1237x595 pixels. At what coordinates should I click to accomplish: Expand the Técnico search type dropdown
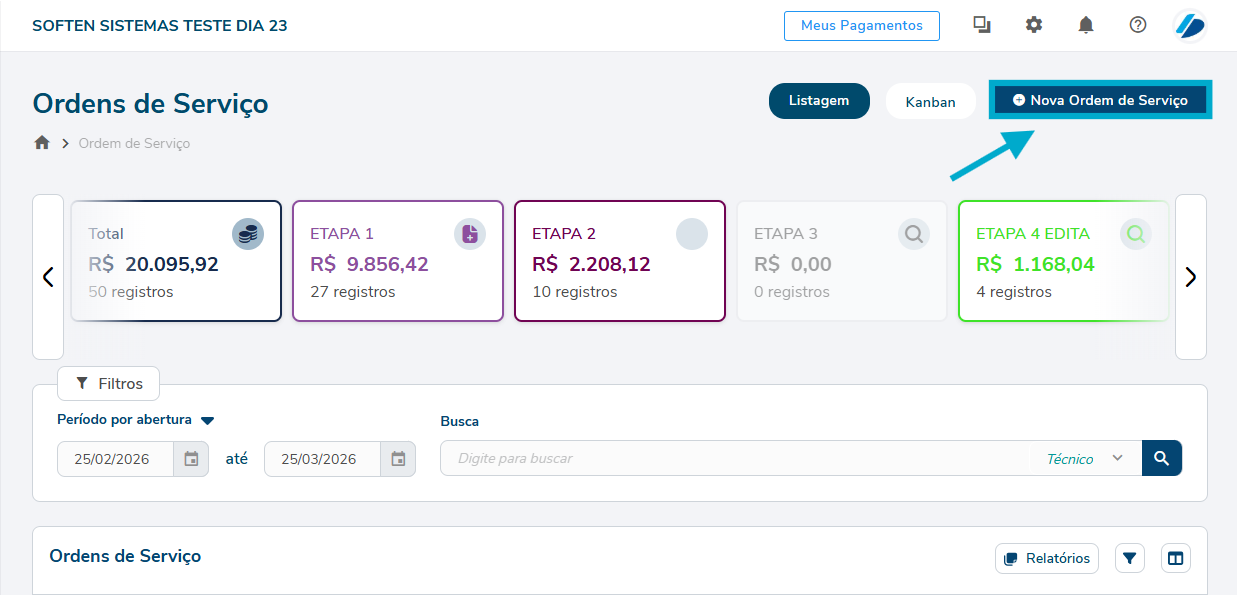pos(1085,458)
